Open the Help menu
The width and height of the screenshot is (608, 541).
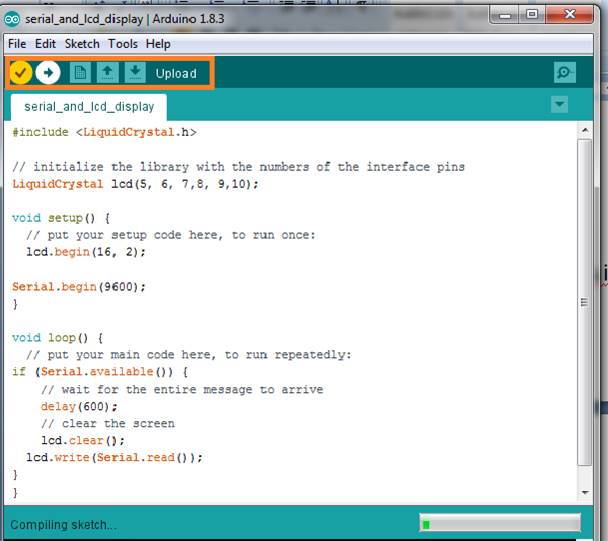(x=158, y=44)
